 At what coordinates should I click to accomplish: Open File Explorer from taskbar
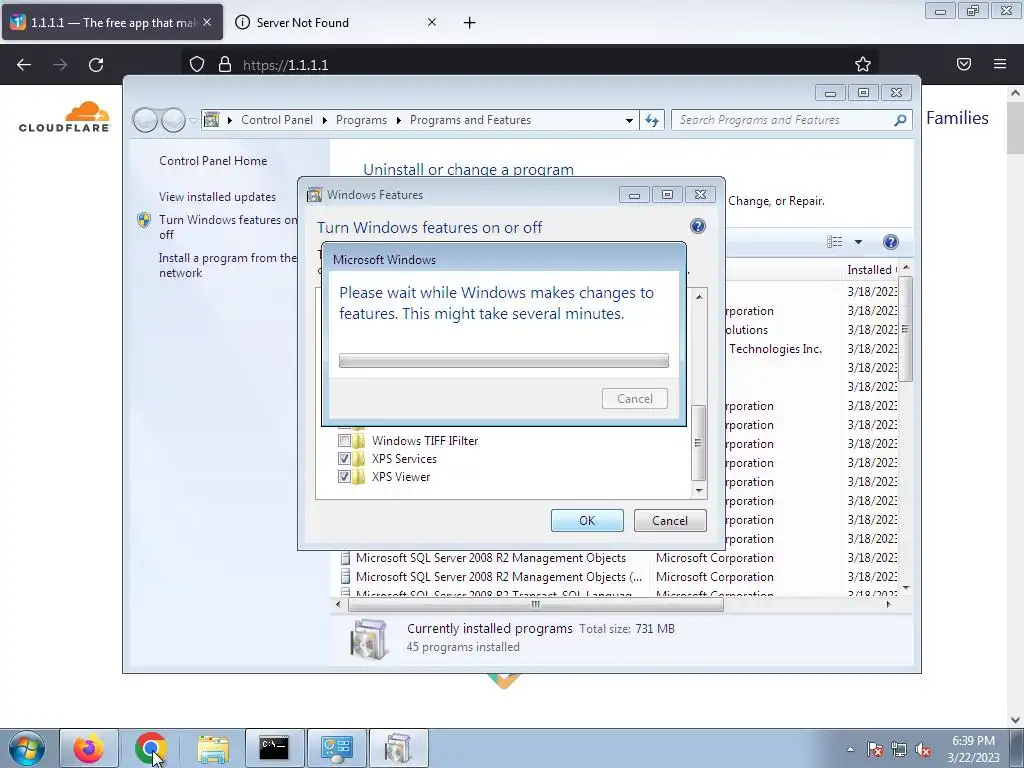pos(213,748)
